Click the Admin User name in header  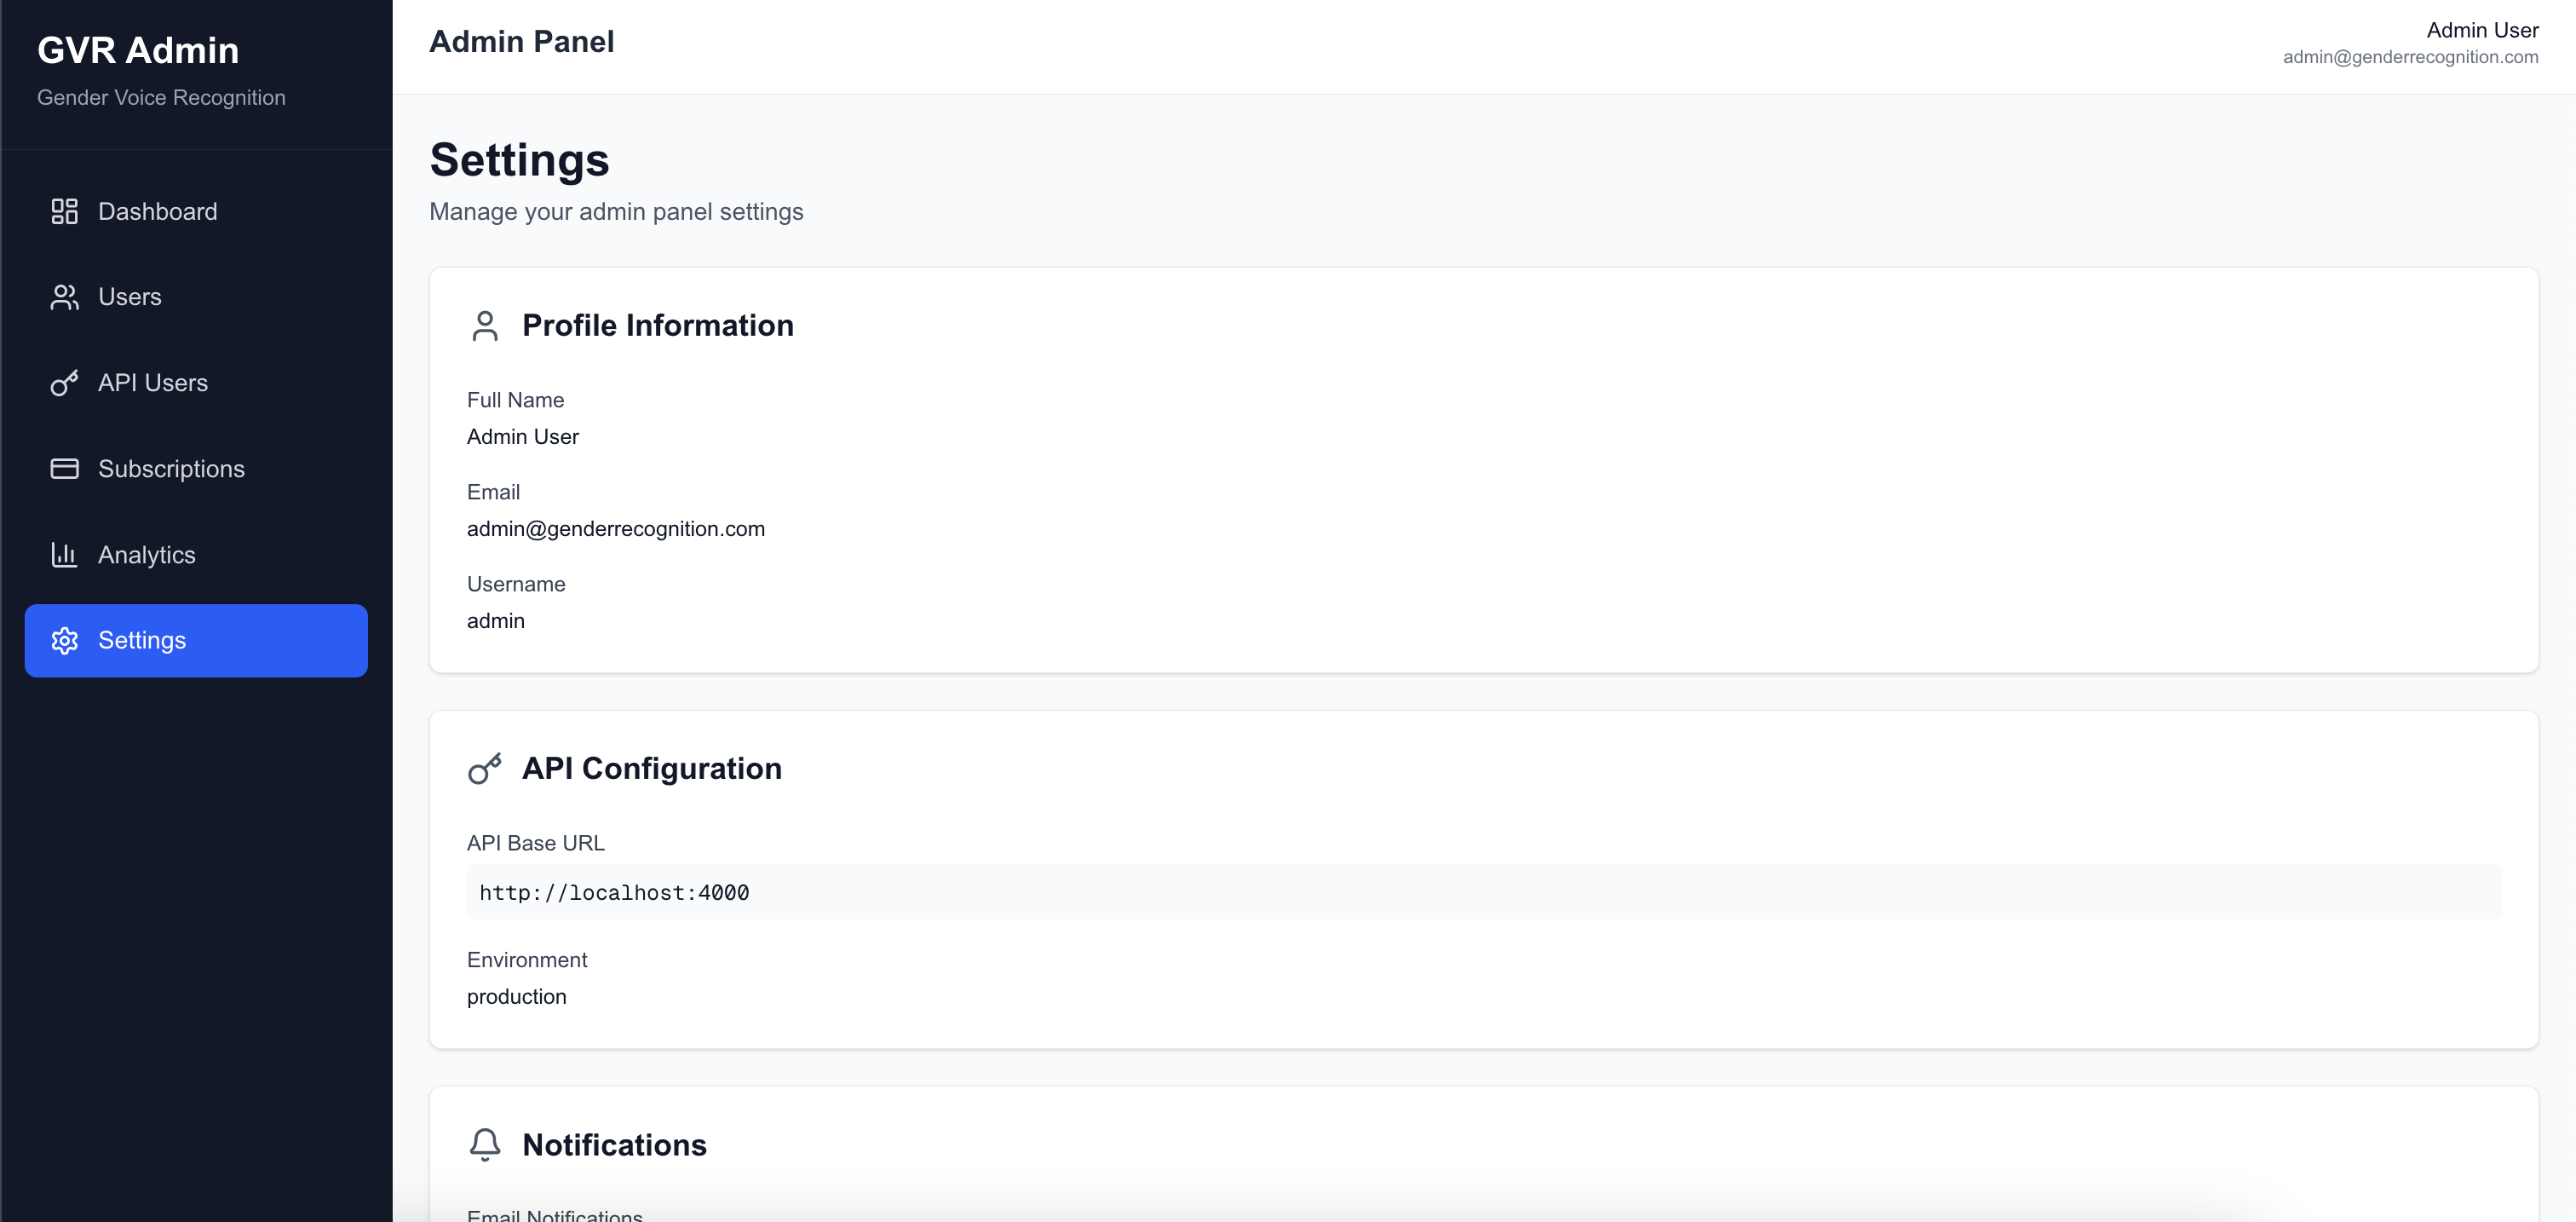[x=2482, y=30]
